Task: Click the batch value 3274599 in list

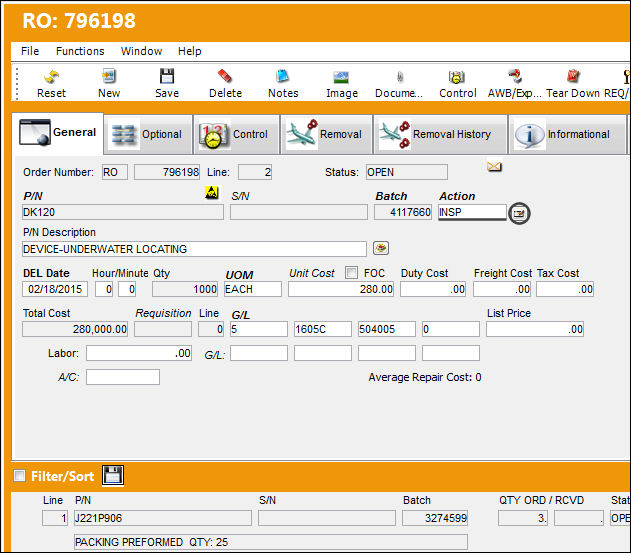Action: pos(435,518)
